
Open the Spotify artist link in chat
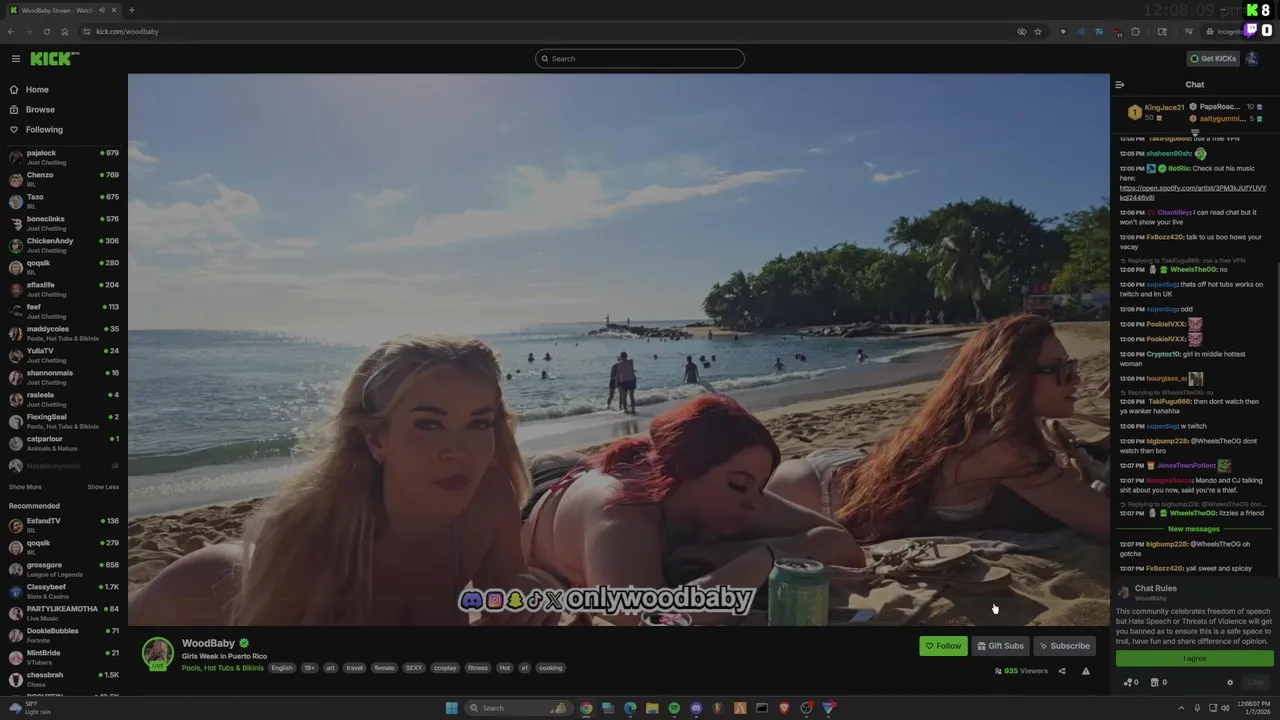pyautogui.click(x=1192, y=193)
